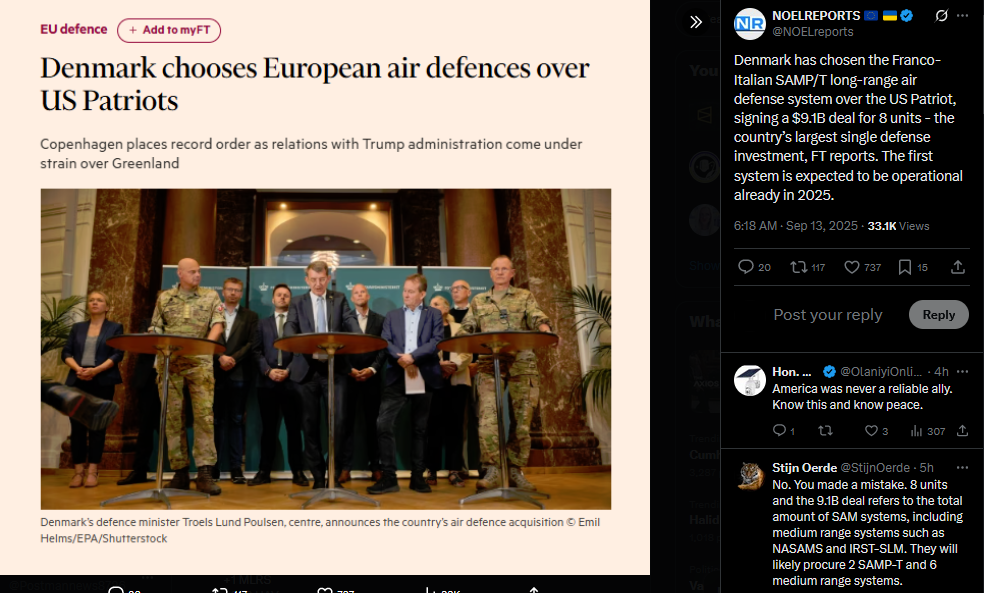Click the Reply button
Screen dimensions: 984x593
click(938, 314)
